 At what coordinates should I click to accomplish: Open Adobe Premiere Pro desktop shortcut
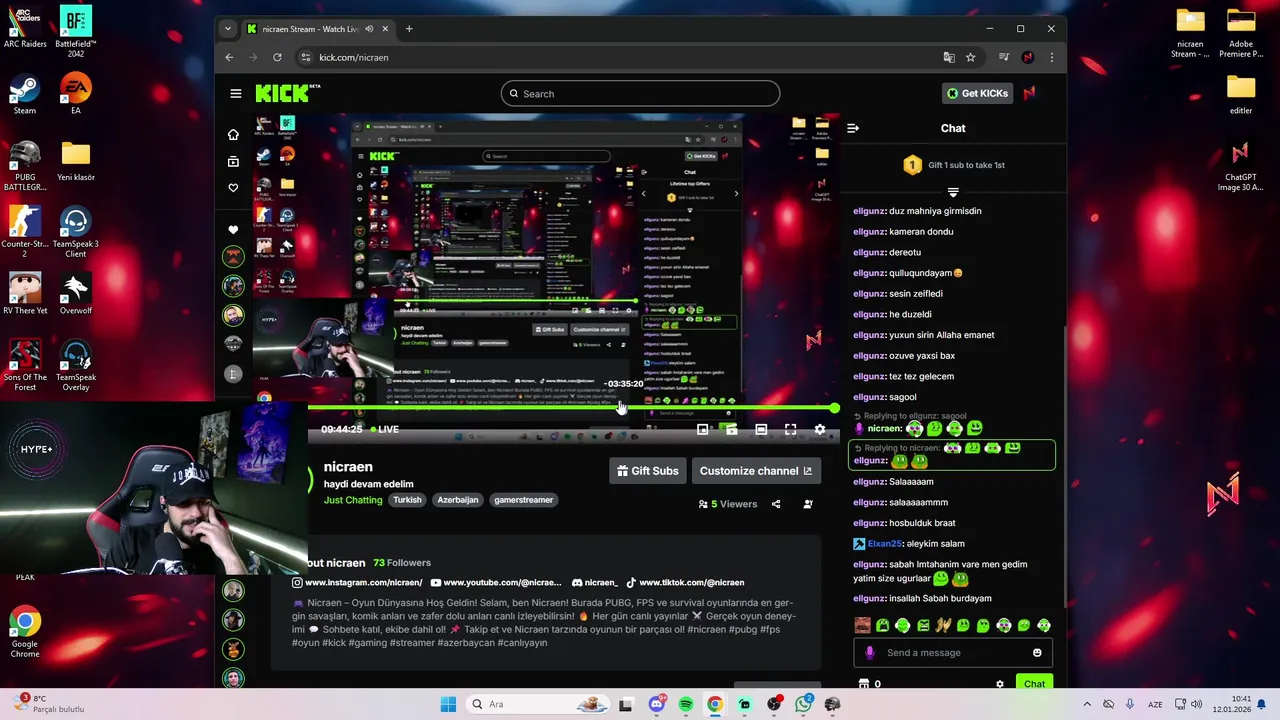(x=1241, y=33)
